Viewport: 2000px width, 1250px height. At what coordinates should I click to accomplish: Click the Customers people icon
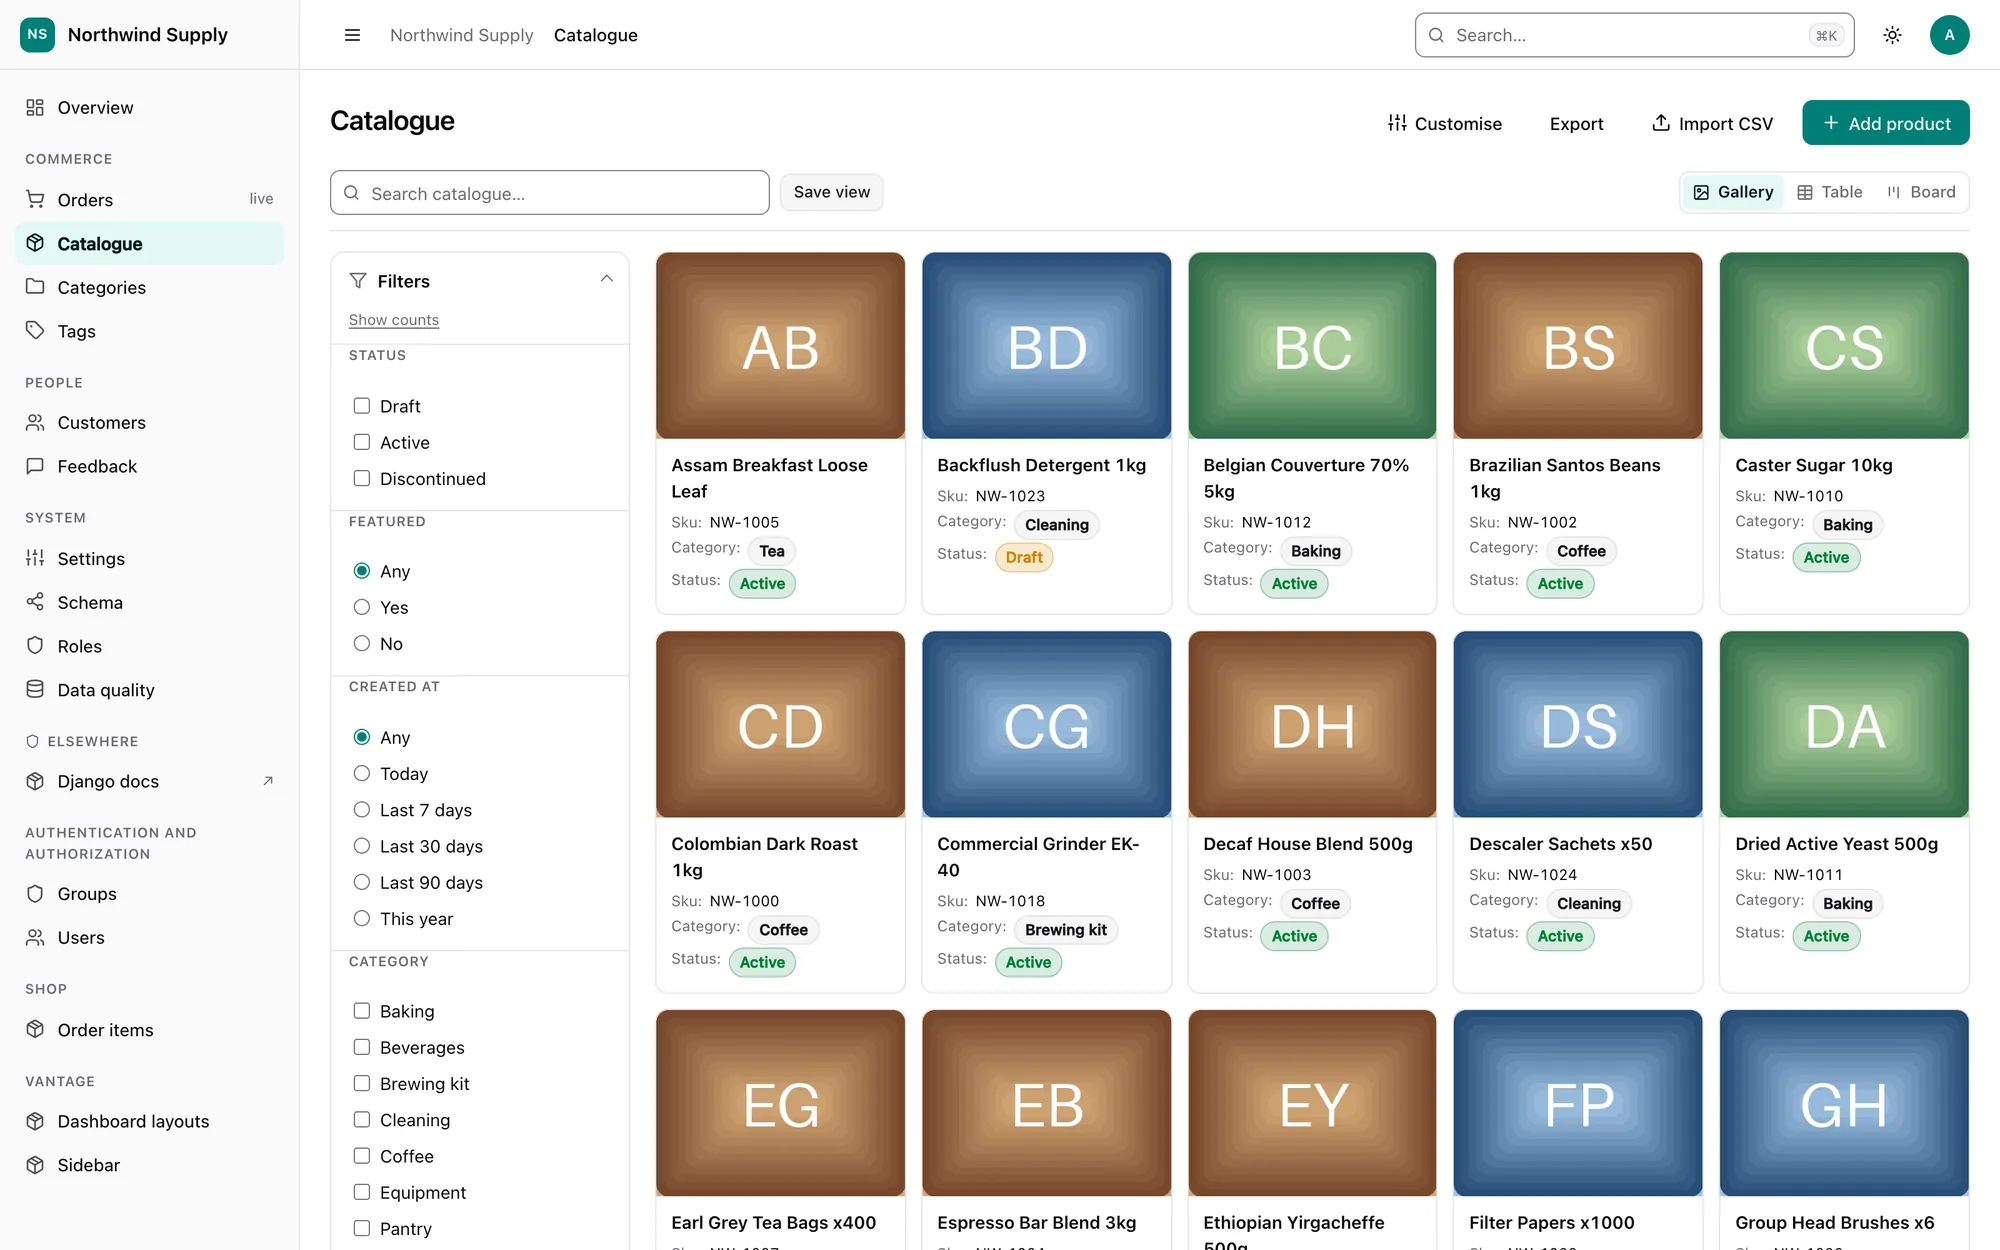(35, 422)
